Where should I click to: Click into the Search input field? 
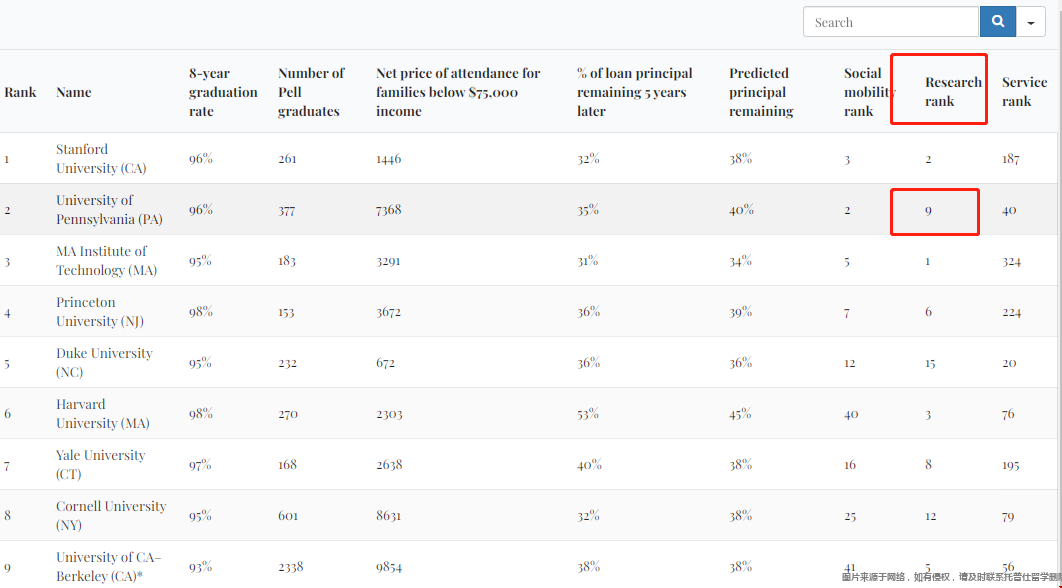890,22
